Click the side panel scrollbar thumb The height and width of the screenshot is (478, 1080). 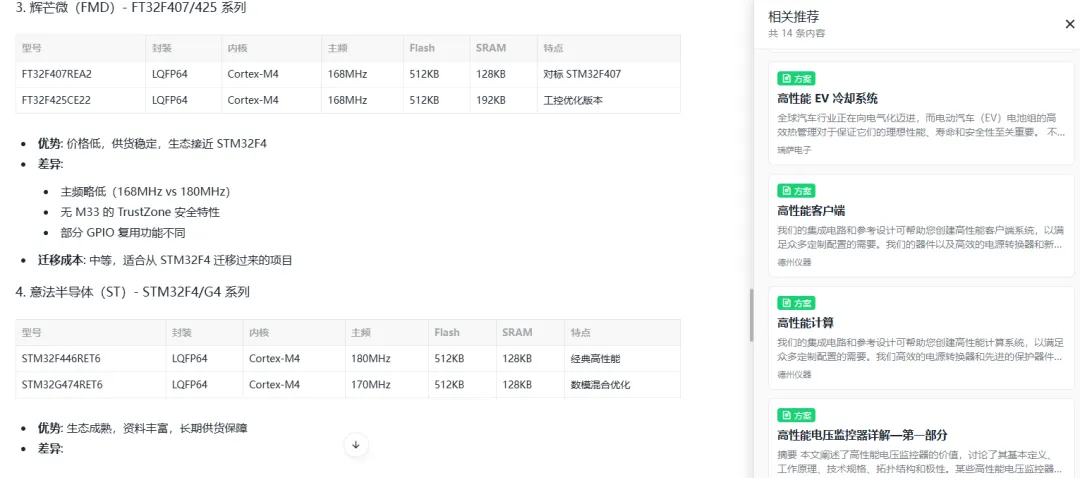[x=751, y=315]
